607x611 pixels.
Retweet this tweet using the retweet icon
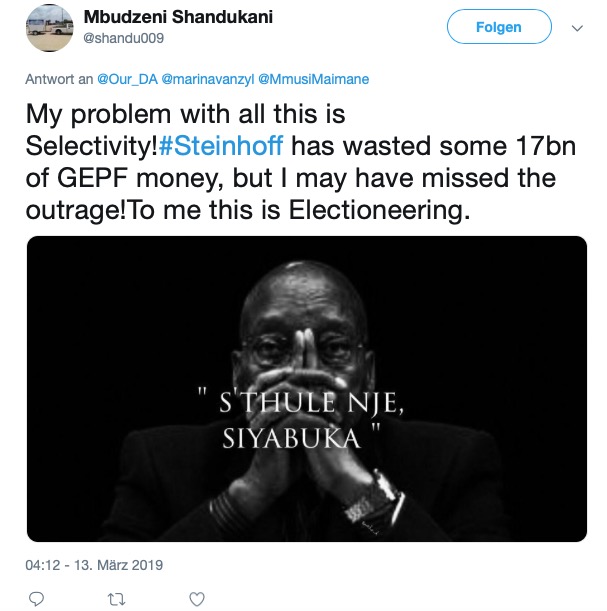117,598
